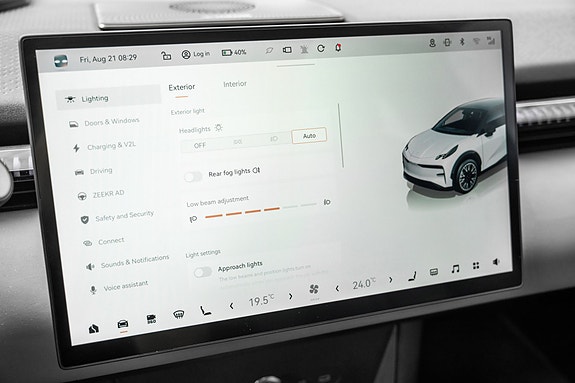
Task: Tap the volume speaker icon in the dock
Action: point(496,262)
